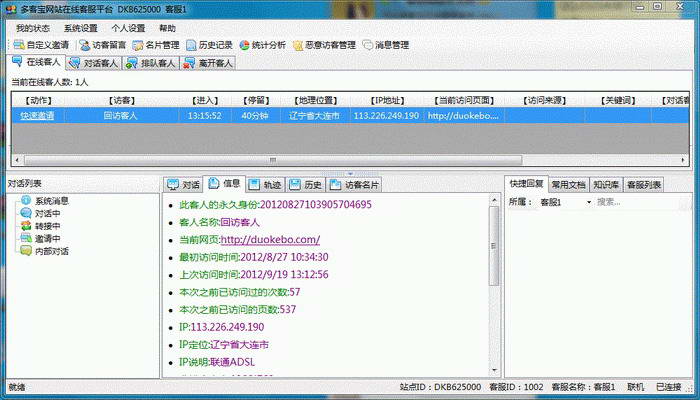The height and width of the screenshot is (400, 700).
Task: Click the 转接中 tree icon
Action: [x=26, y=226]
